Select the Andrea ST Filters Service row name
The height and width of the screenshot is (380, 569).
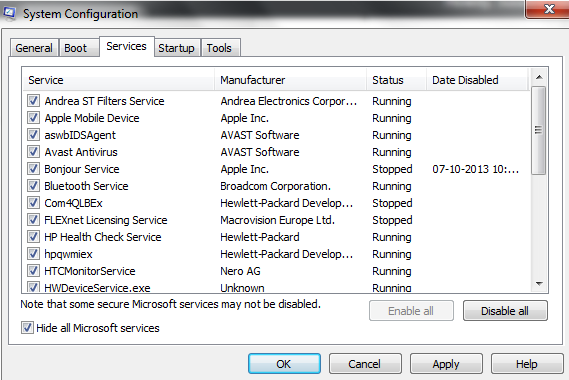(x=104, y=101)
